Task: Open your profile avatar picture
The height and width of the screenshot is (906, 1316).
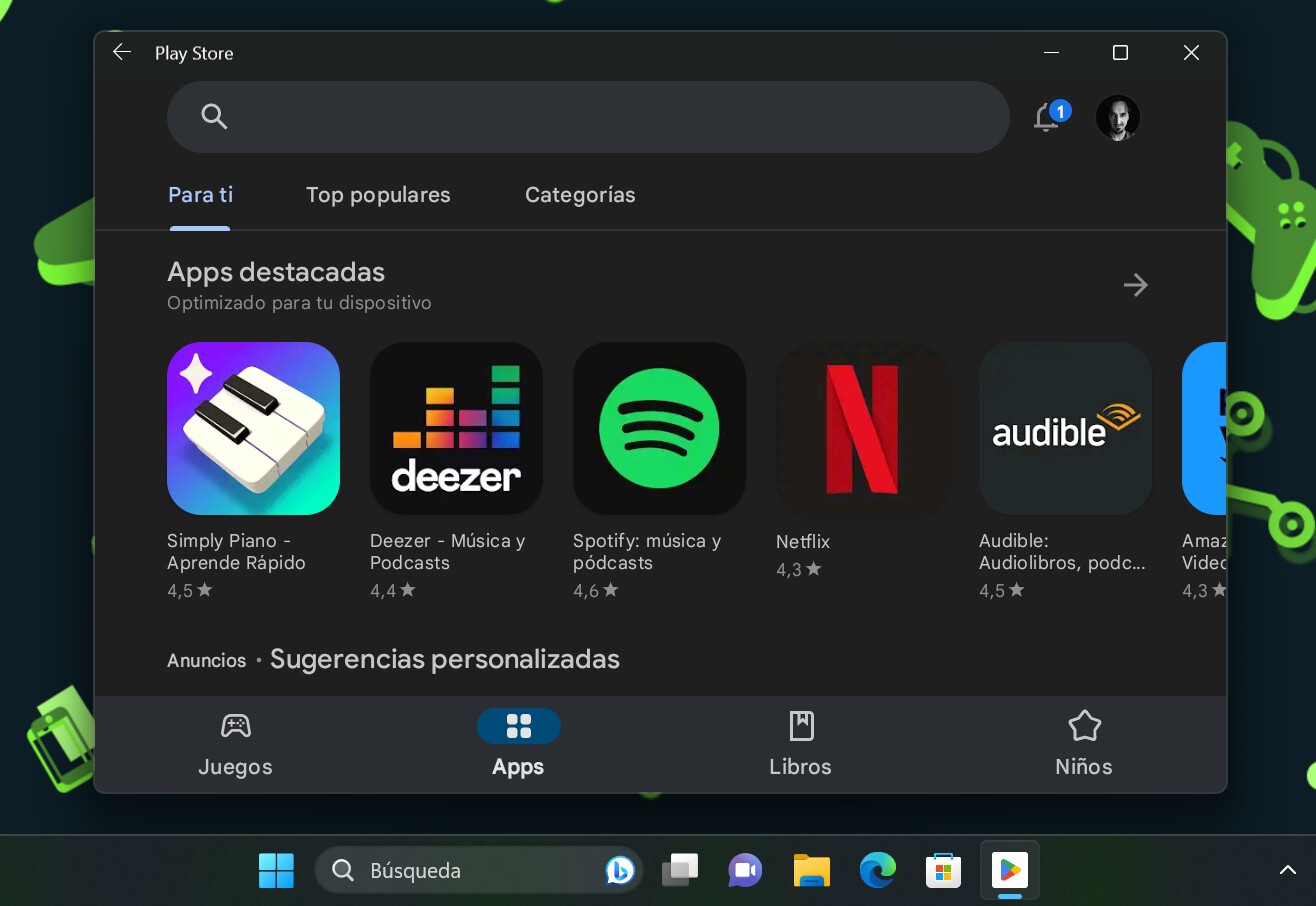Action: 1118,117
